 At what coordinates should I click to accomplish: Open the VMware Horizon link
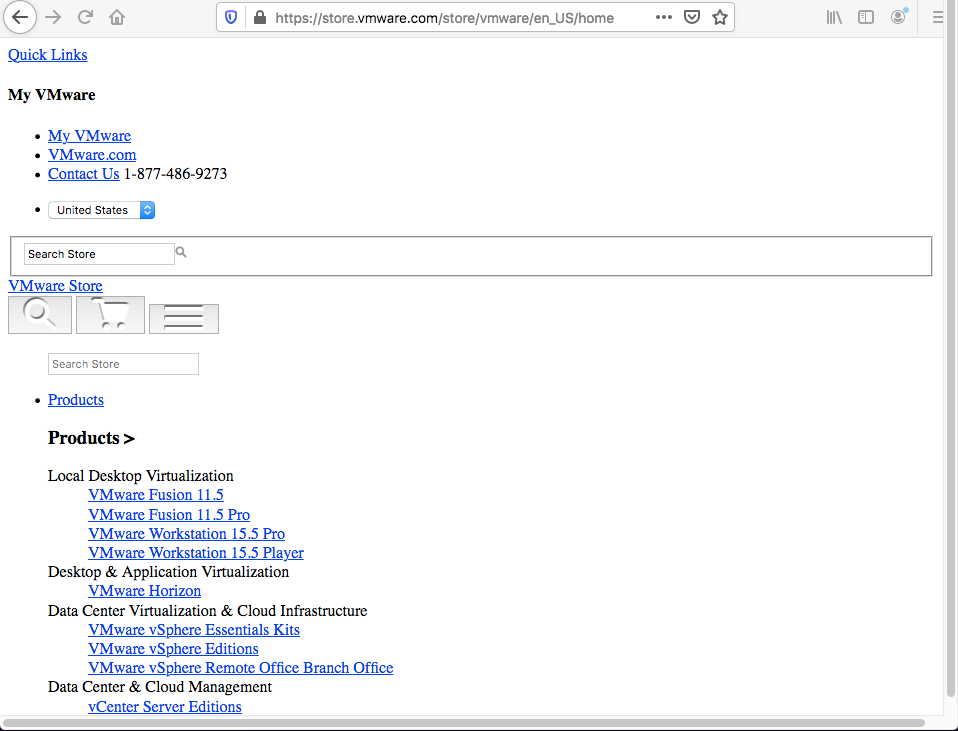(145, 590)
